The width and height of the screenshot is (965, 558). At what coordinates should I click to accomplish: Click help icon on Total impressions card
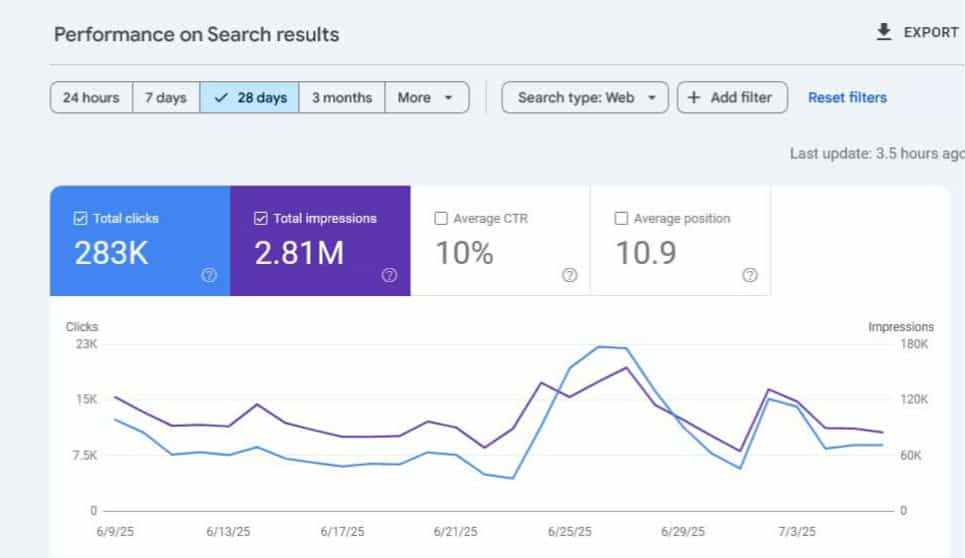(389, 276)
